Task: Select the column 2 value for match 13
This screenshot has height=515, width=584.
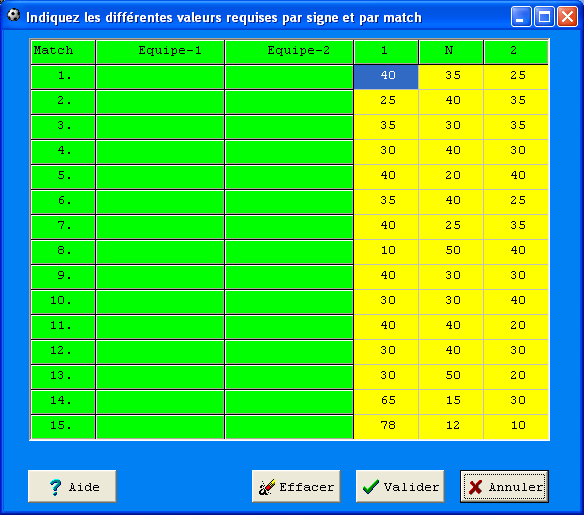Action: [x=516, y=377]
